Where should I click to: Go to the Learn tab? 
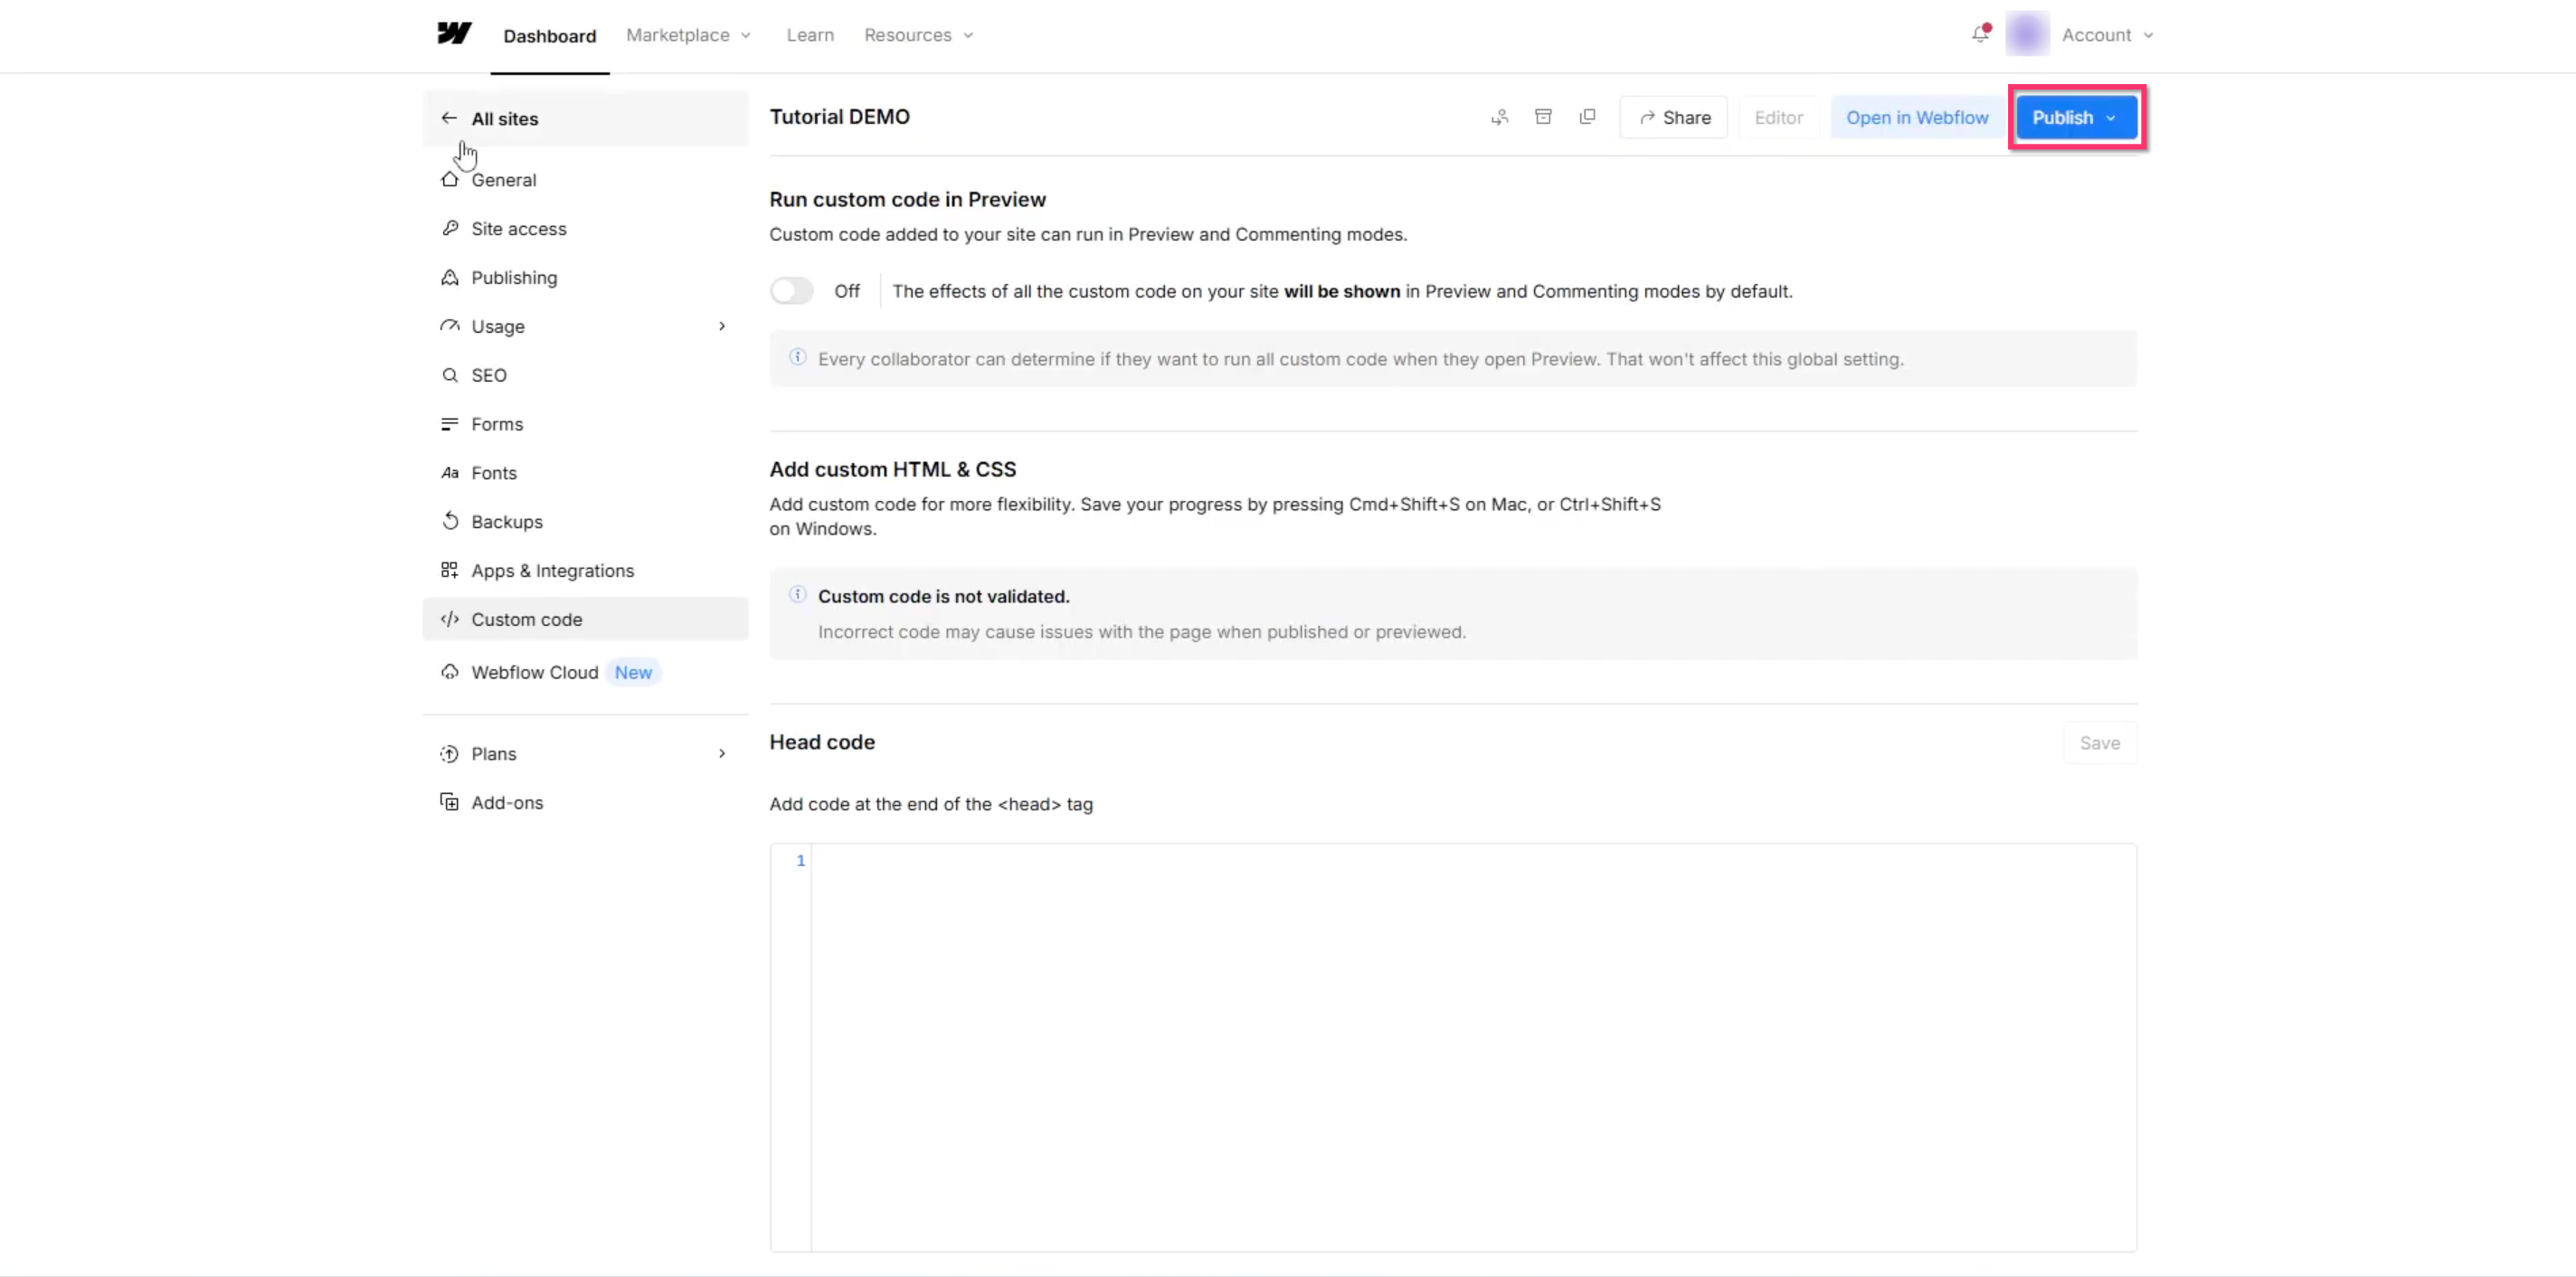[x=809, y=35]
